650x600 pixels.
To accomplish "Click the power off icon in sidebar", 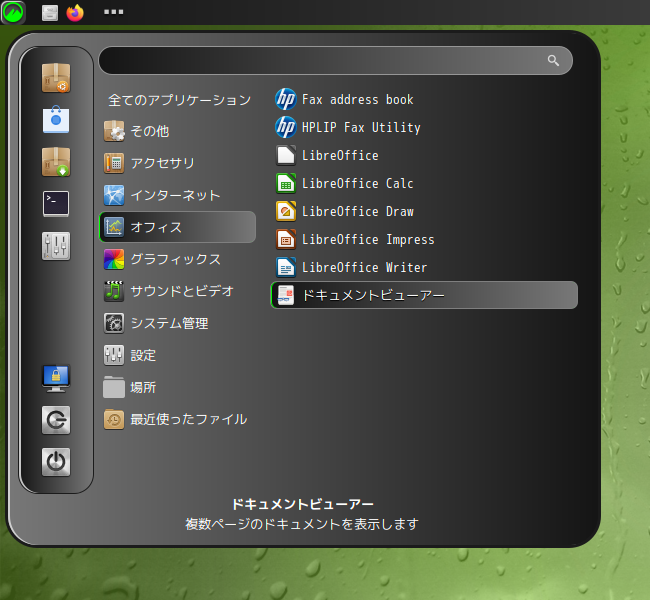I will click(56, 462).
